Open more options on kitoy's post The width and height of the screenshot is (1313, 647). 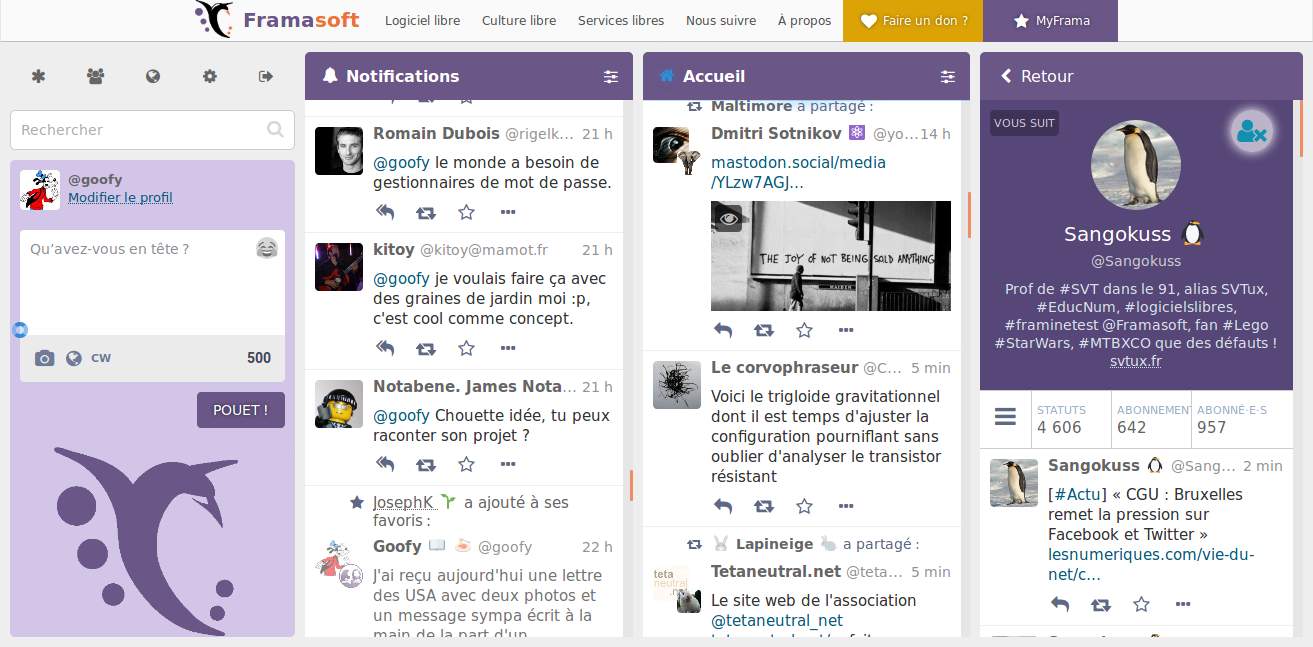[x=508, y=348]
